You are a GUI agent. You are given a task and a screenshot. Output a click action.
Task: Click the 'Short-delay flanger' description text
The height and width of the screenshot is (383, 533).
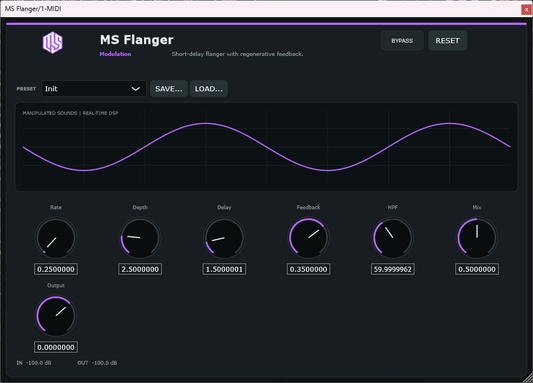pyautogui.click(x=237, y=54)
